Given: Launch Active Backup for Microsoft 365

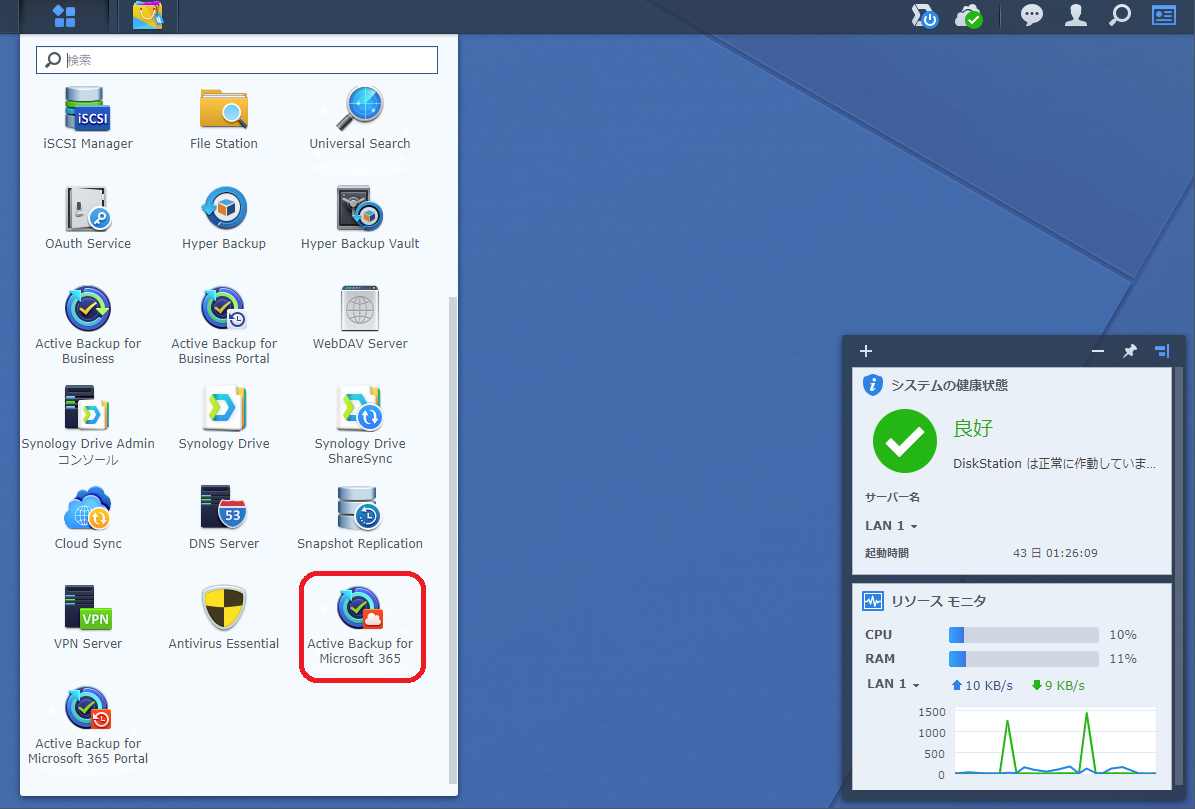Looking at the screenshot, I should tap(360, 625).
